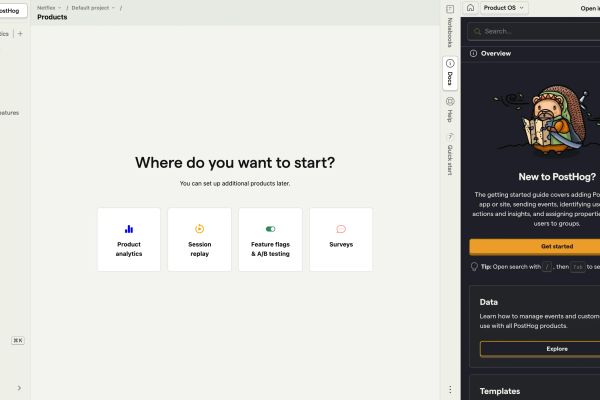
Task: Click the Data section heading
Action: (x=489, y=302)
